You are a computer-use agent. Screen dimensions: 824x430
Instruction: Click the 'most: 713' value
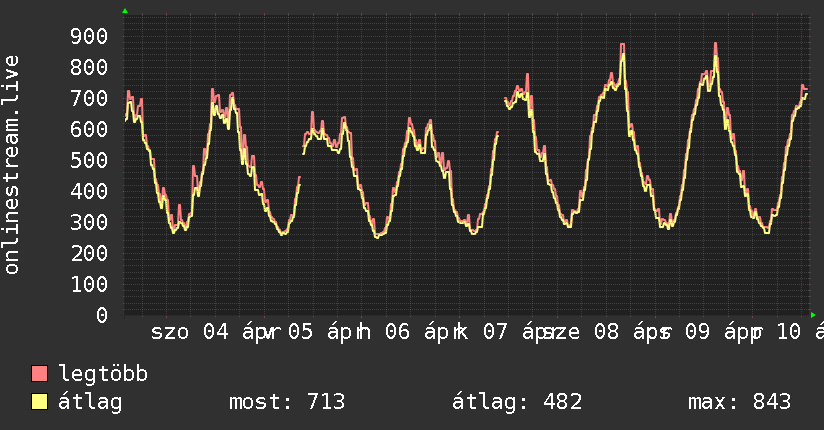[287, 402]
